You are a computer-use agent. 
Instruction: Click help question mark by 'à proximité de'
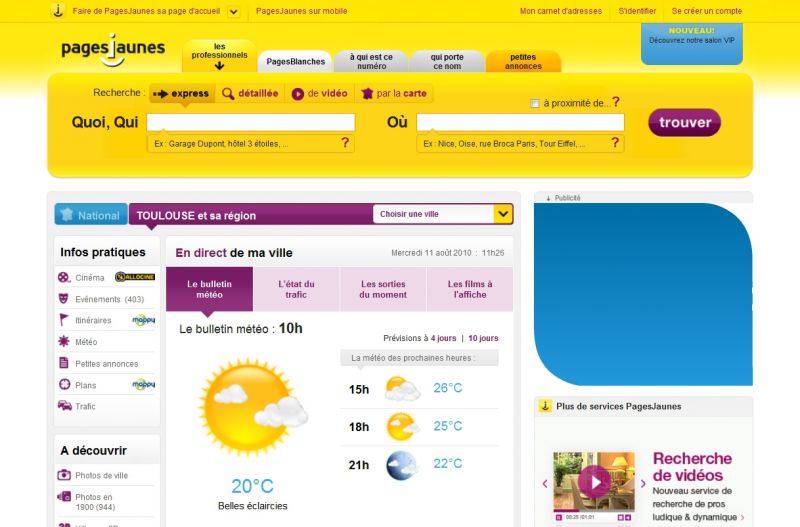pyautogui.click(x=616, y=102)
